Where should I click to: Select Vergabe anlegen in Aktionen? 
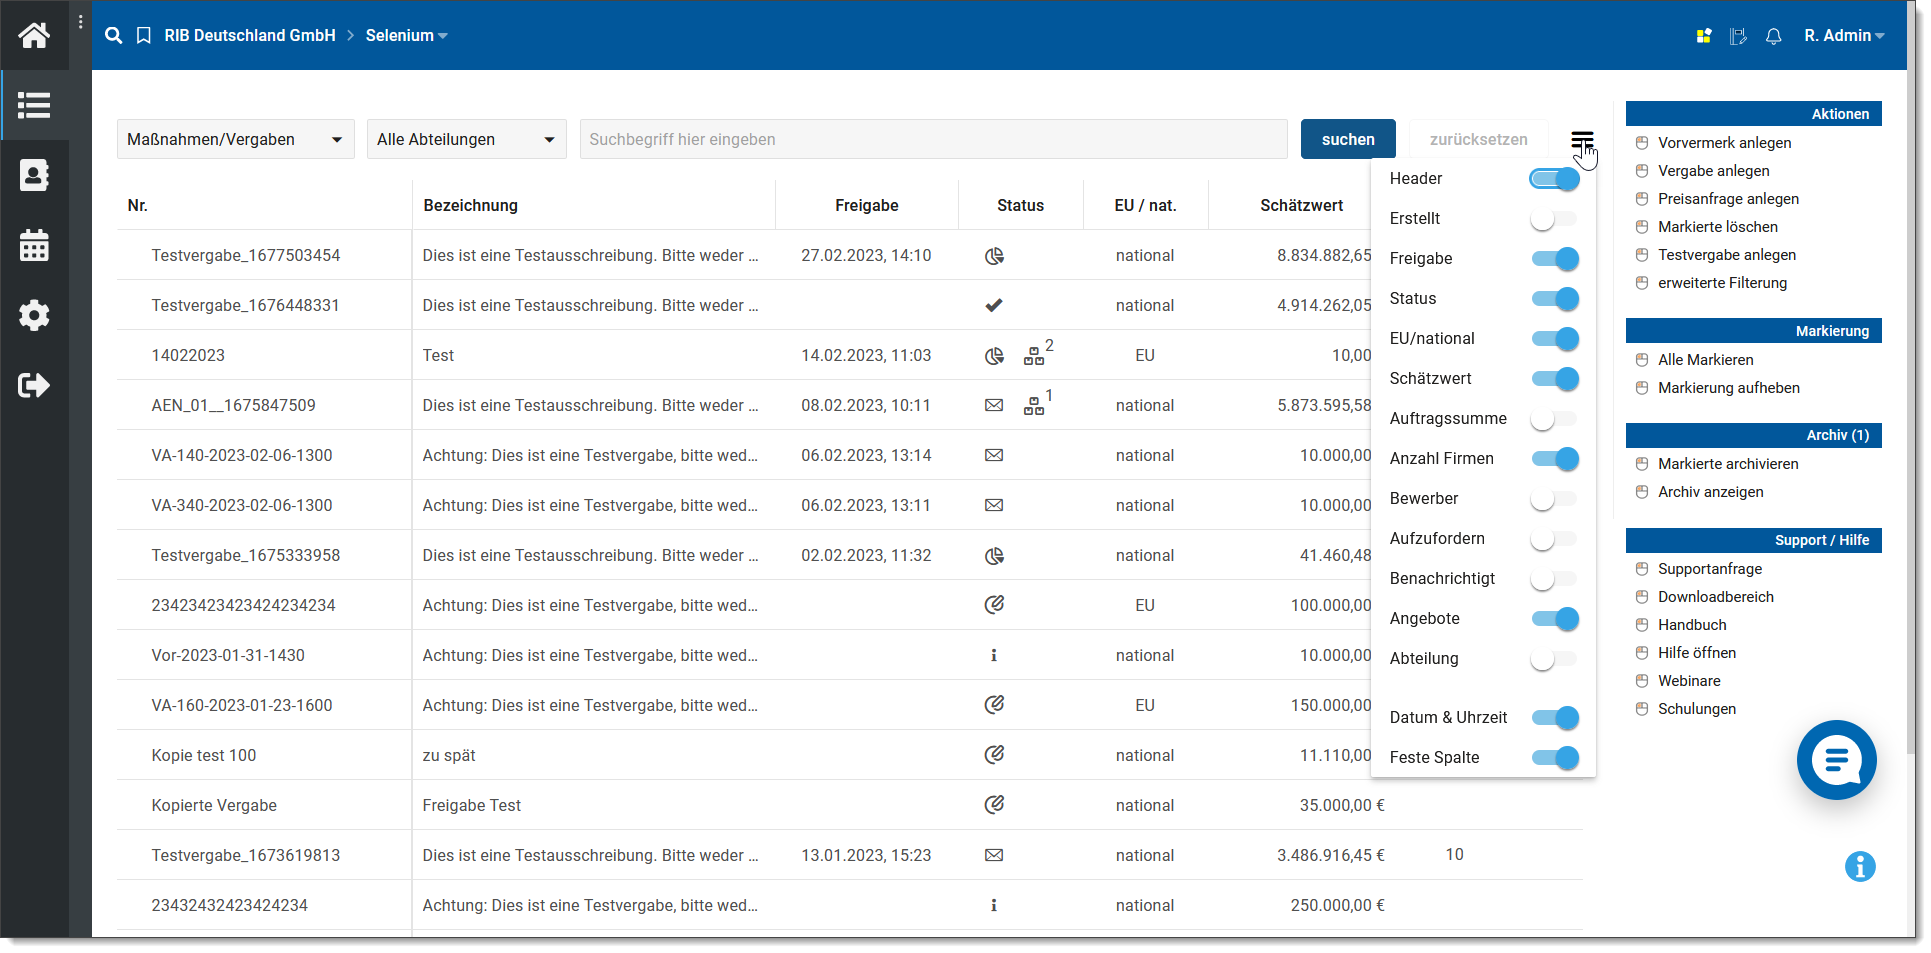(x=1713, y=171)
